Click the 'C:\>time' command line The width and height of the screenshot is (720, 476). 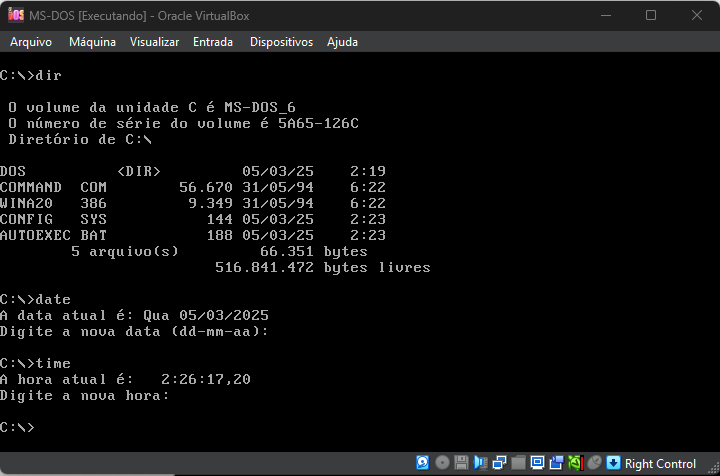(x=35, y=364)
